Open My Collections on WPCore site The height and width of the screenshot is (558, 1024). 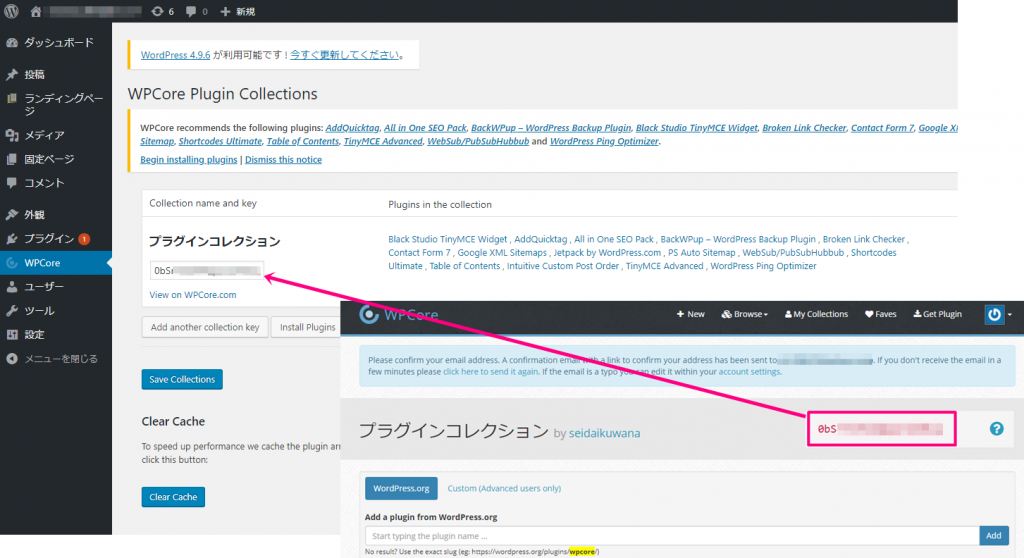tap(816, 314)
